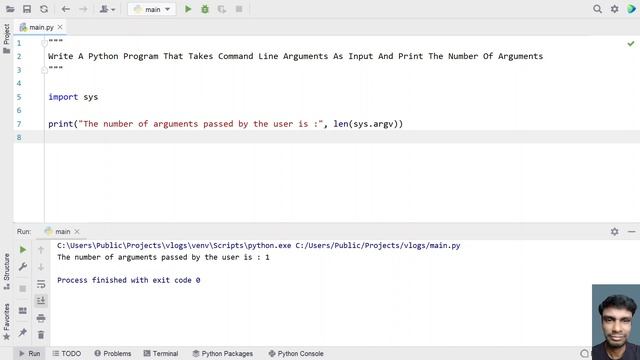Open the user account dropdown icon
640x360 pixels.
point(107,9)
